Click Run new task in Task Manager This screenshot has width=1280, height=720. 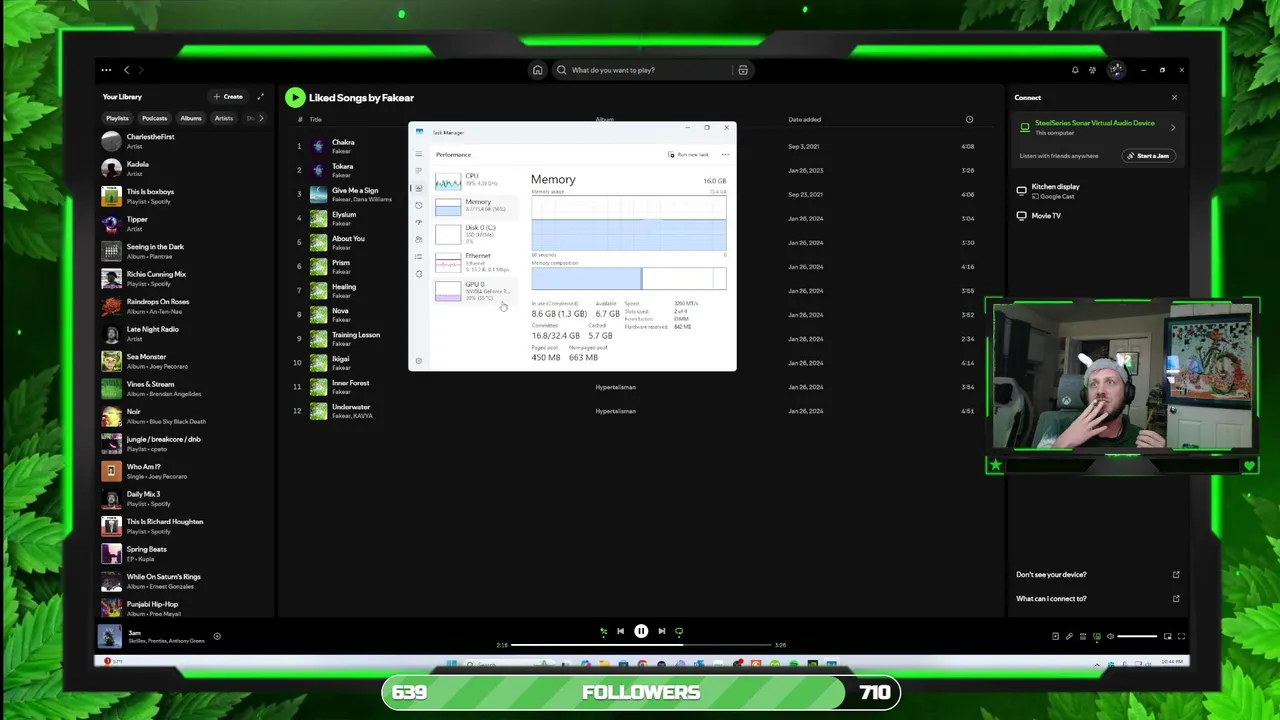click(688, 155)
